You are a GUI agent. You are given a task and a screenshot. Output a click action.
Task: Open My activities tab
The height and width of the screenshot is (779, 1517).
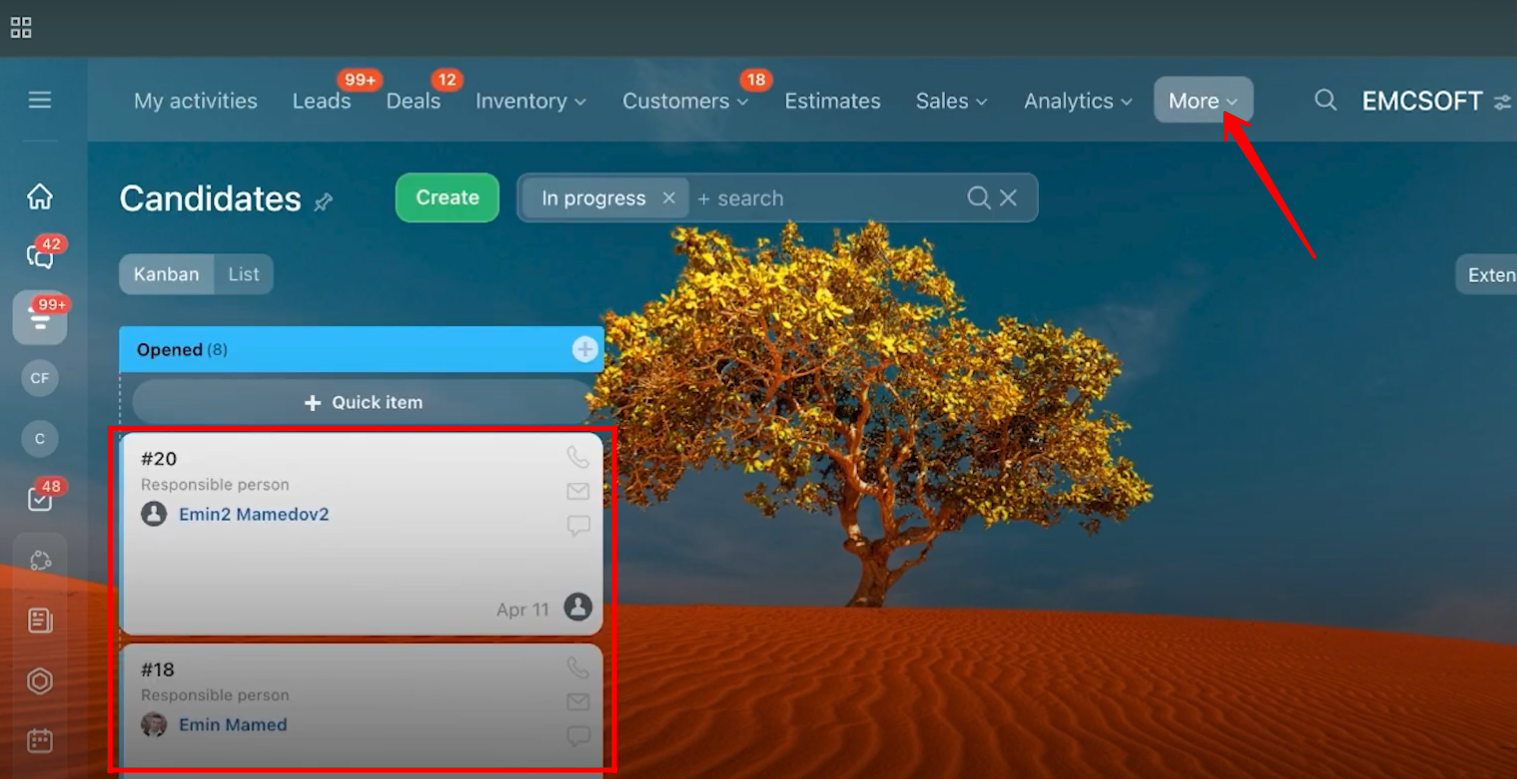[196, 101]
